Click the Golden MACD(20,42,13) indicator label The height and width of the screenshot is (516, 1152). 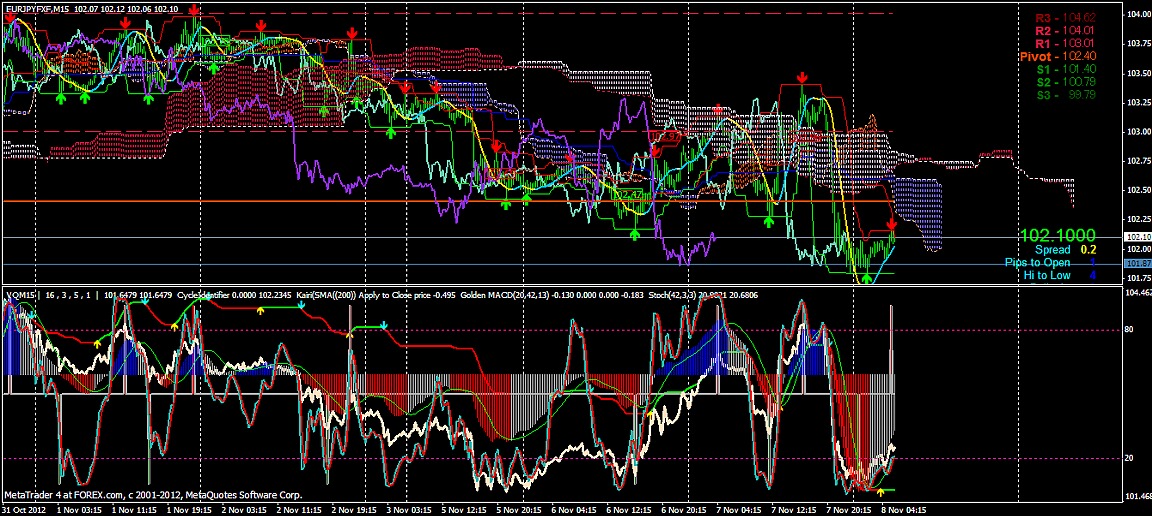coord(505,295)
